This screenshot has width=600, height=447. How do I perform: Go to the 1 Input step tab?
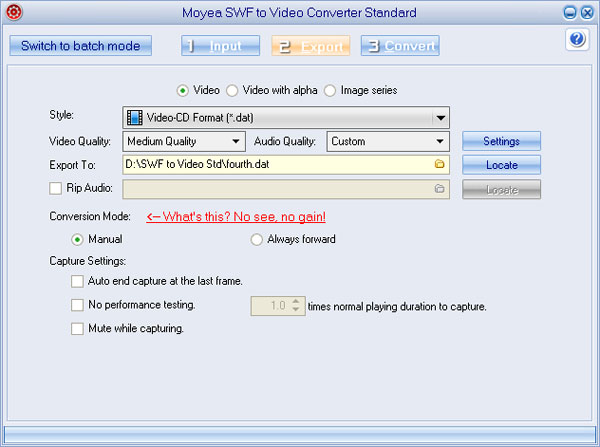coord(220,46)
